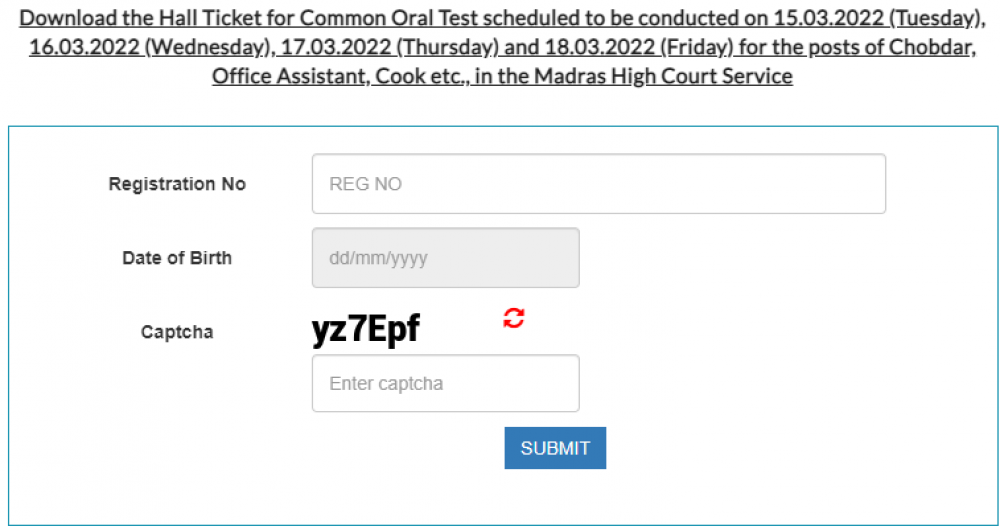
Task: Refresh the captcha code
Action: 514,319
